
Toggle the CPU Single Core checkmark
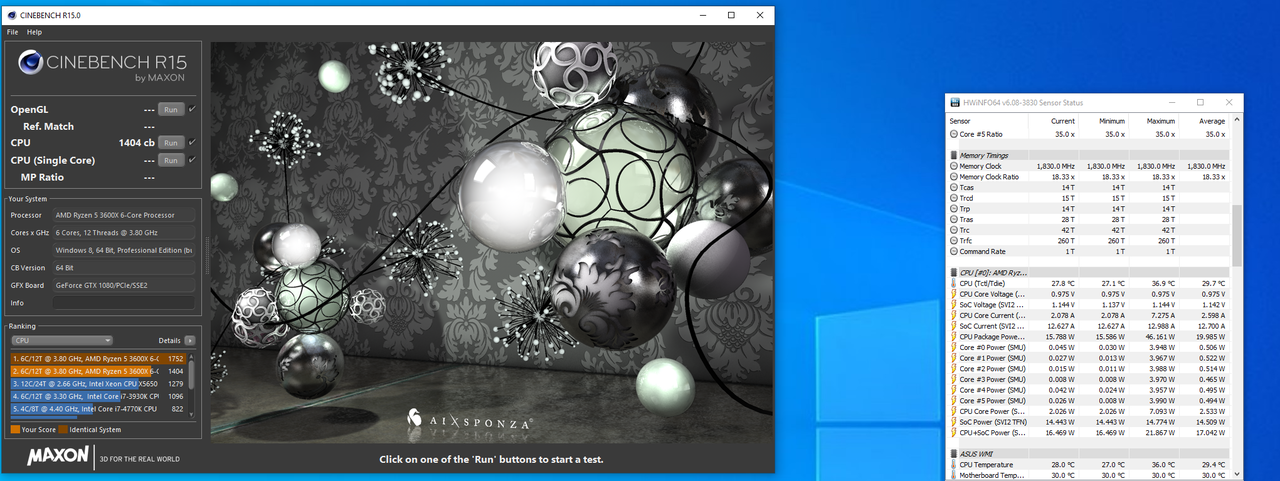point(192,160)
